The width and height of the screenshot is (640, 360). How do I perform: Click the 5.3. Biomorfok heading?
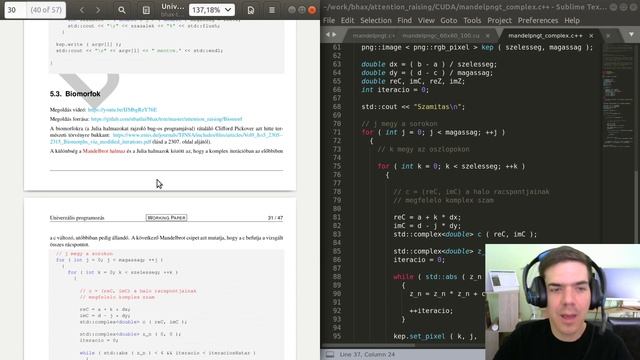pyautogui.click(x=75, y=94)
